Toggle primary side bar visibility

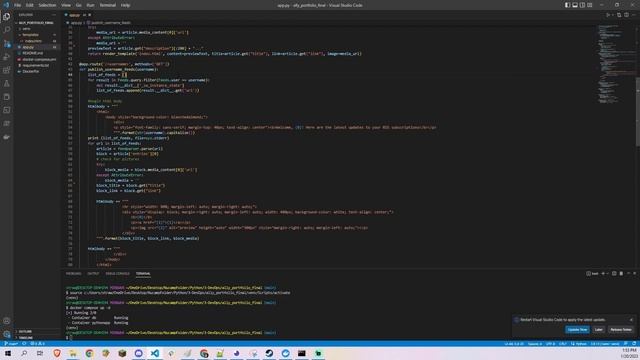[567, 5]
